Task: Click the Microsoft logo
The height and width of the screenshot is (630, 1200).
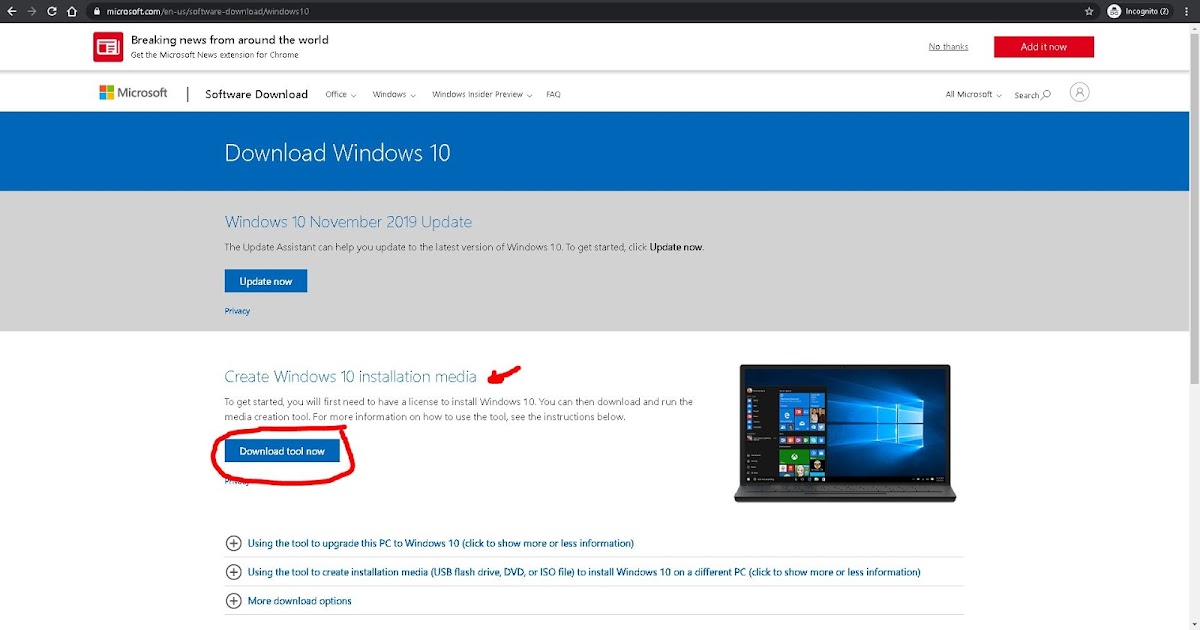Action: coord(133,92)
